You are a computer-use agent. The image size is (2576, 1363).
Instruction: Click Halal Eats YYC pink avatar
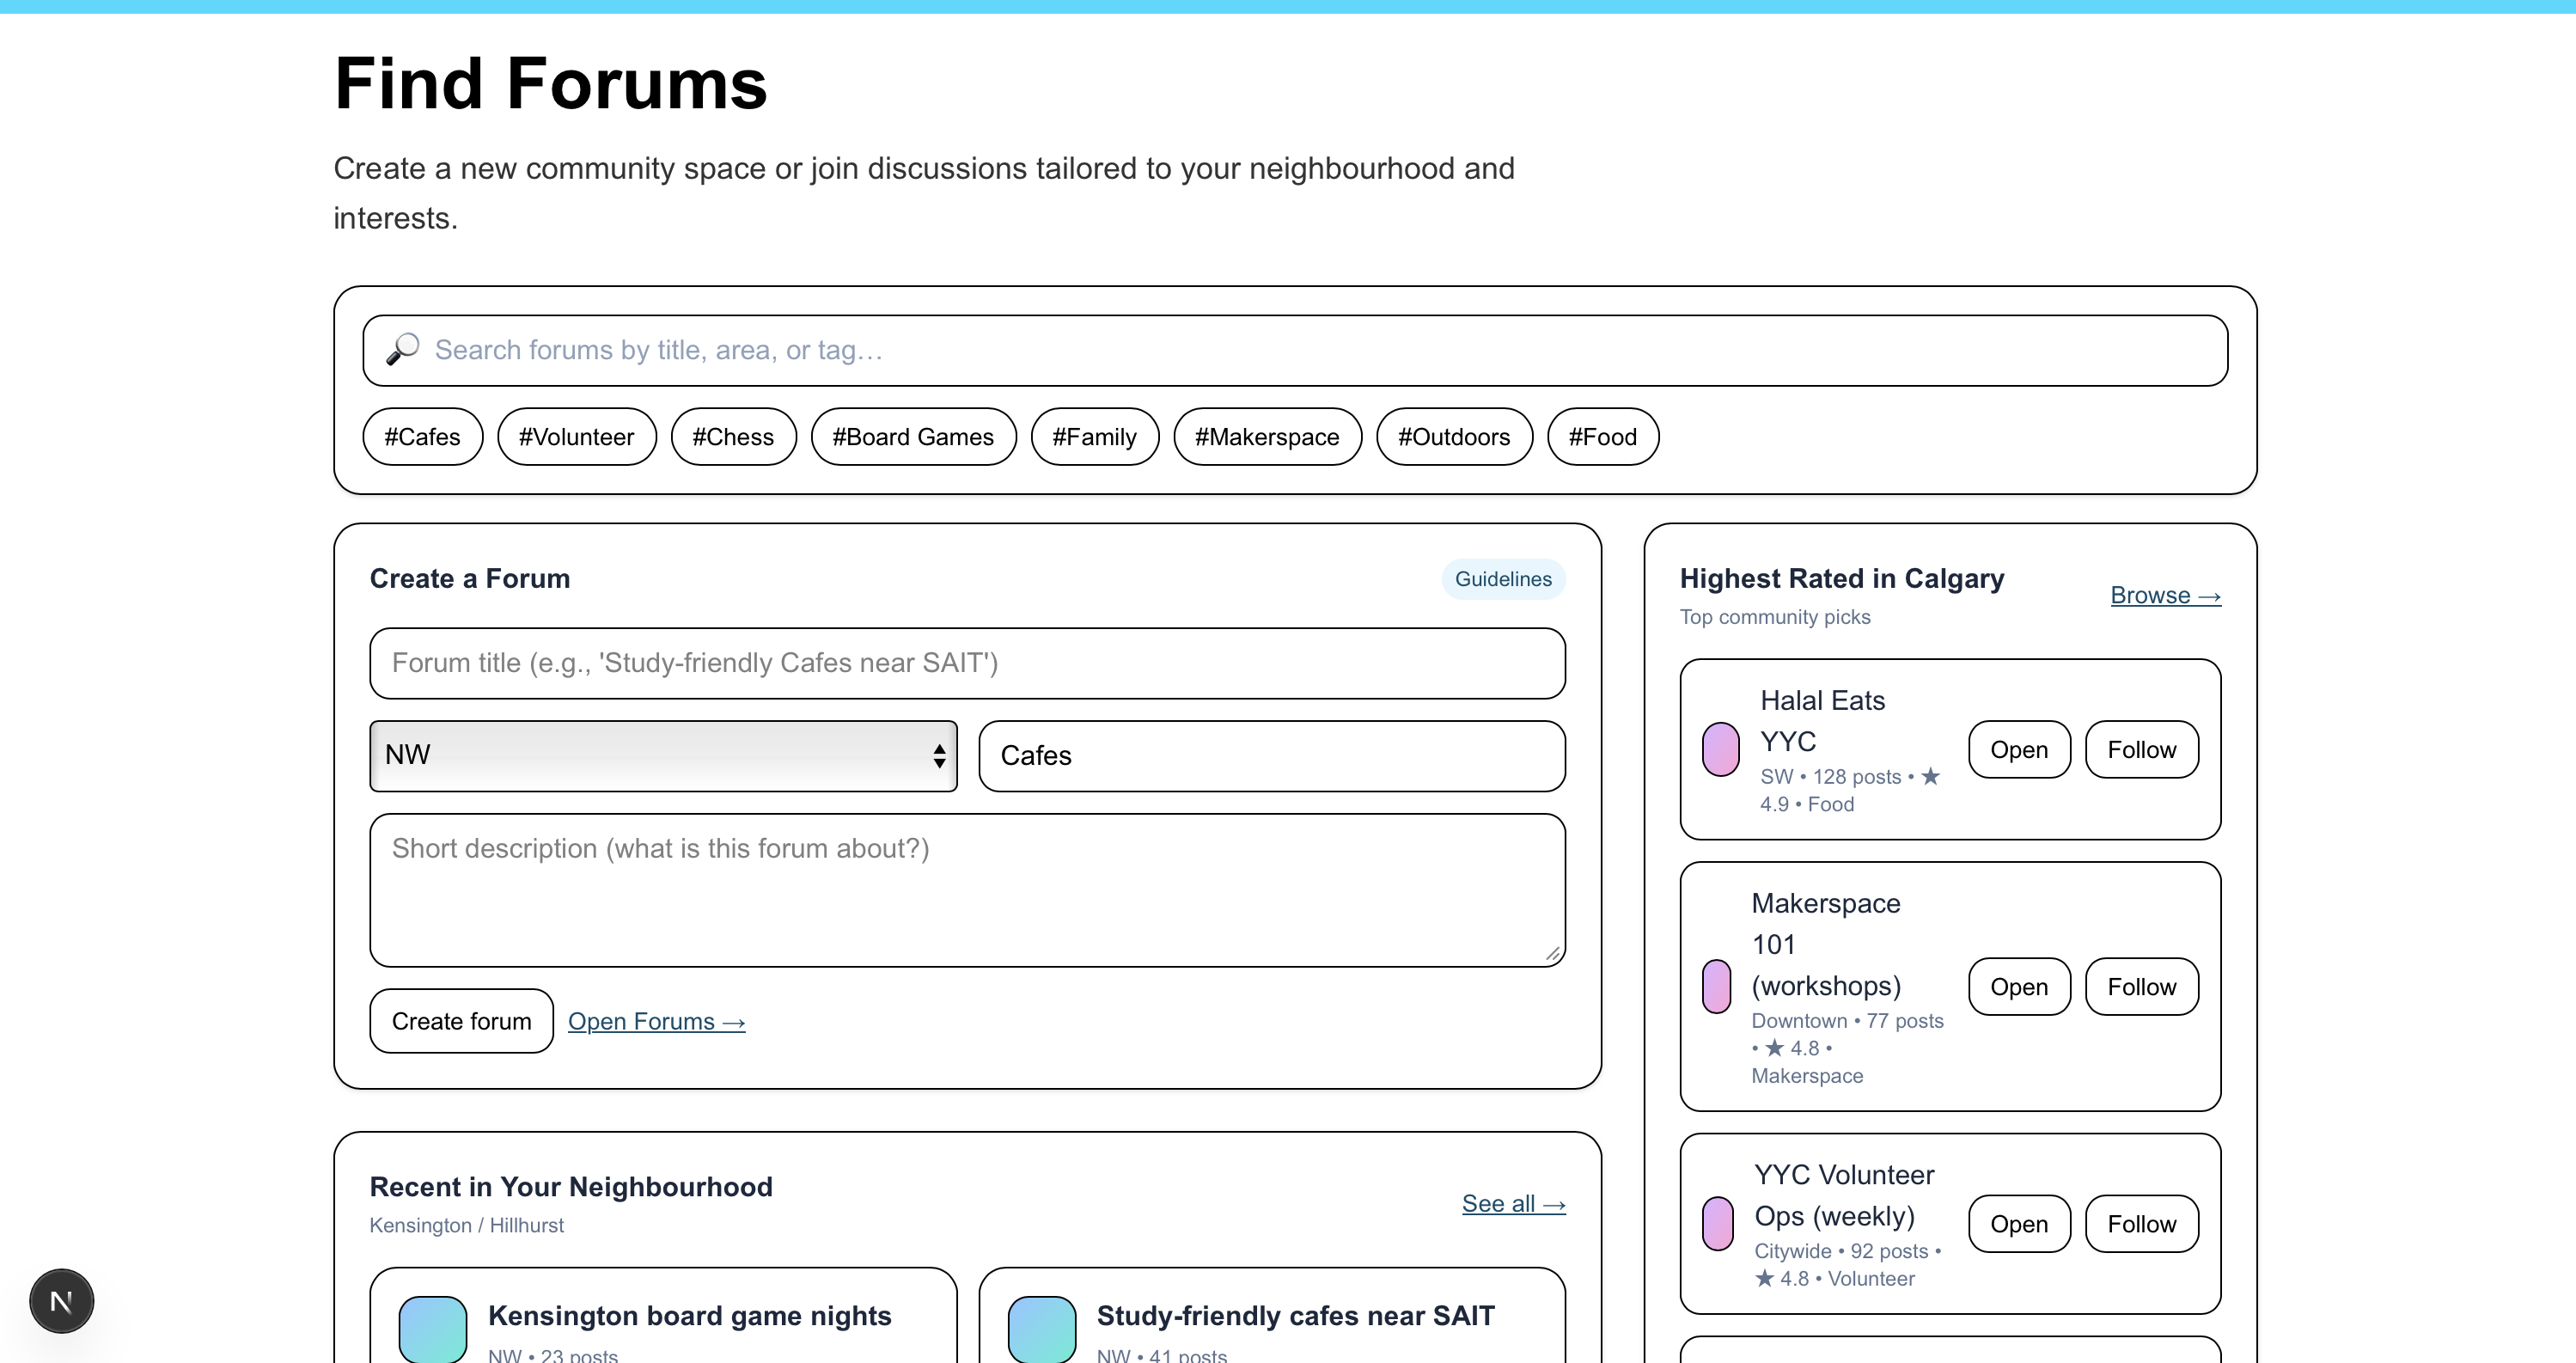coord(1720,750)
